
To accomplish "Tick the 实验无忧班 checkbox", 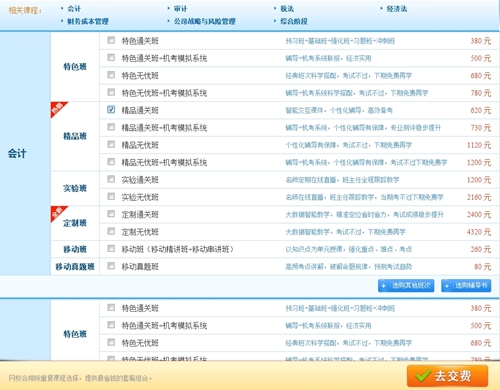I will click(x=111, y=196).
